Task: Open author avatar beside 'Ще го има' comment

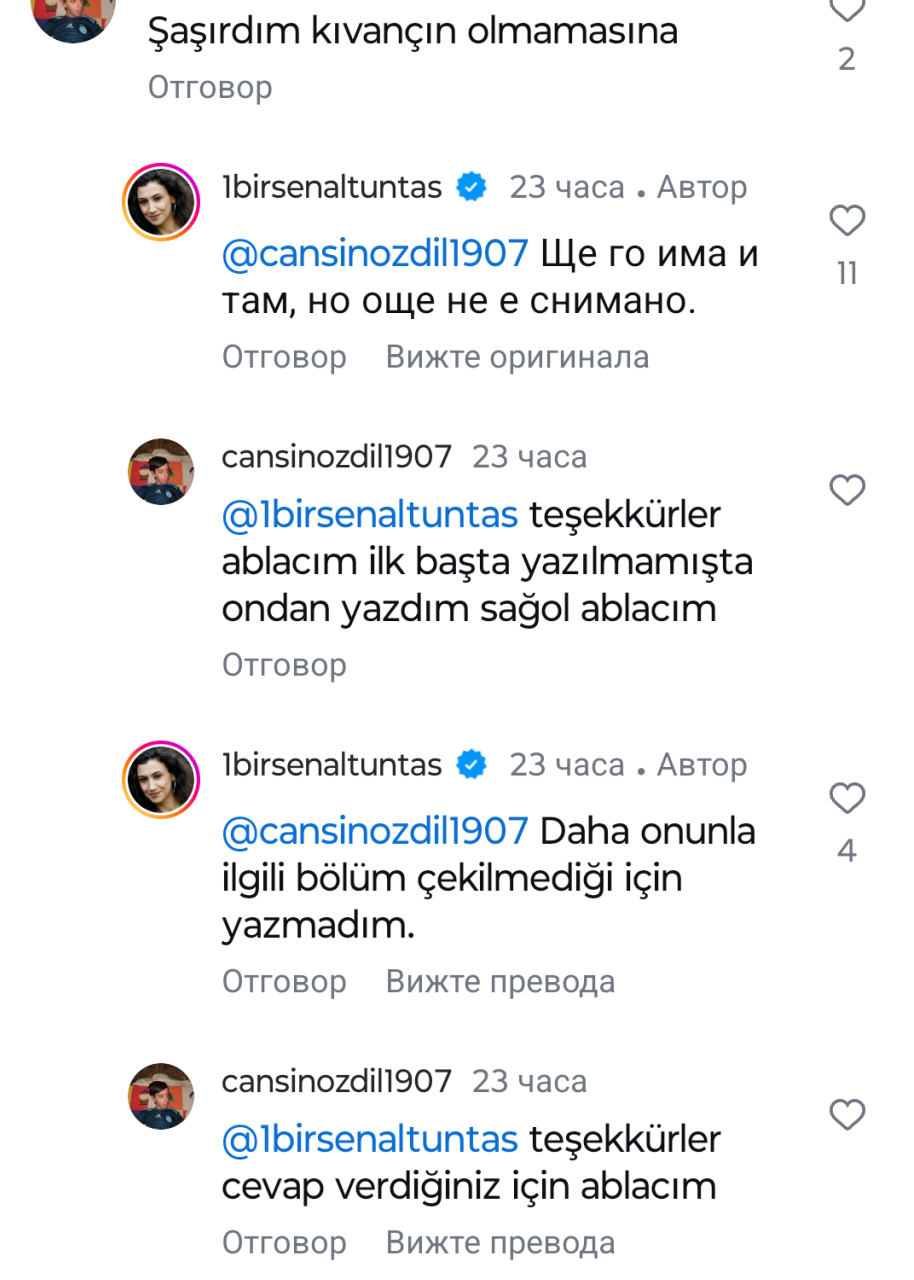Action: (161, 201)
